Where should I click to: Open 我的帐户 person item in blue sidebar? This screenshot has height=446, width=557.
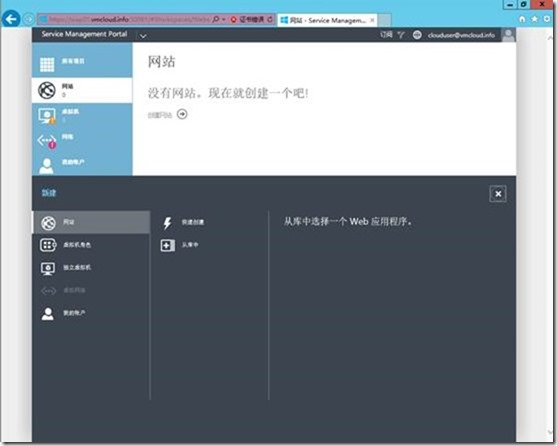click(82, 165)
